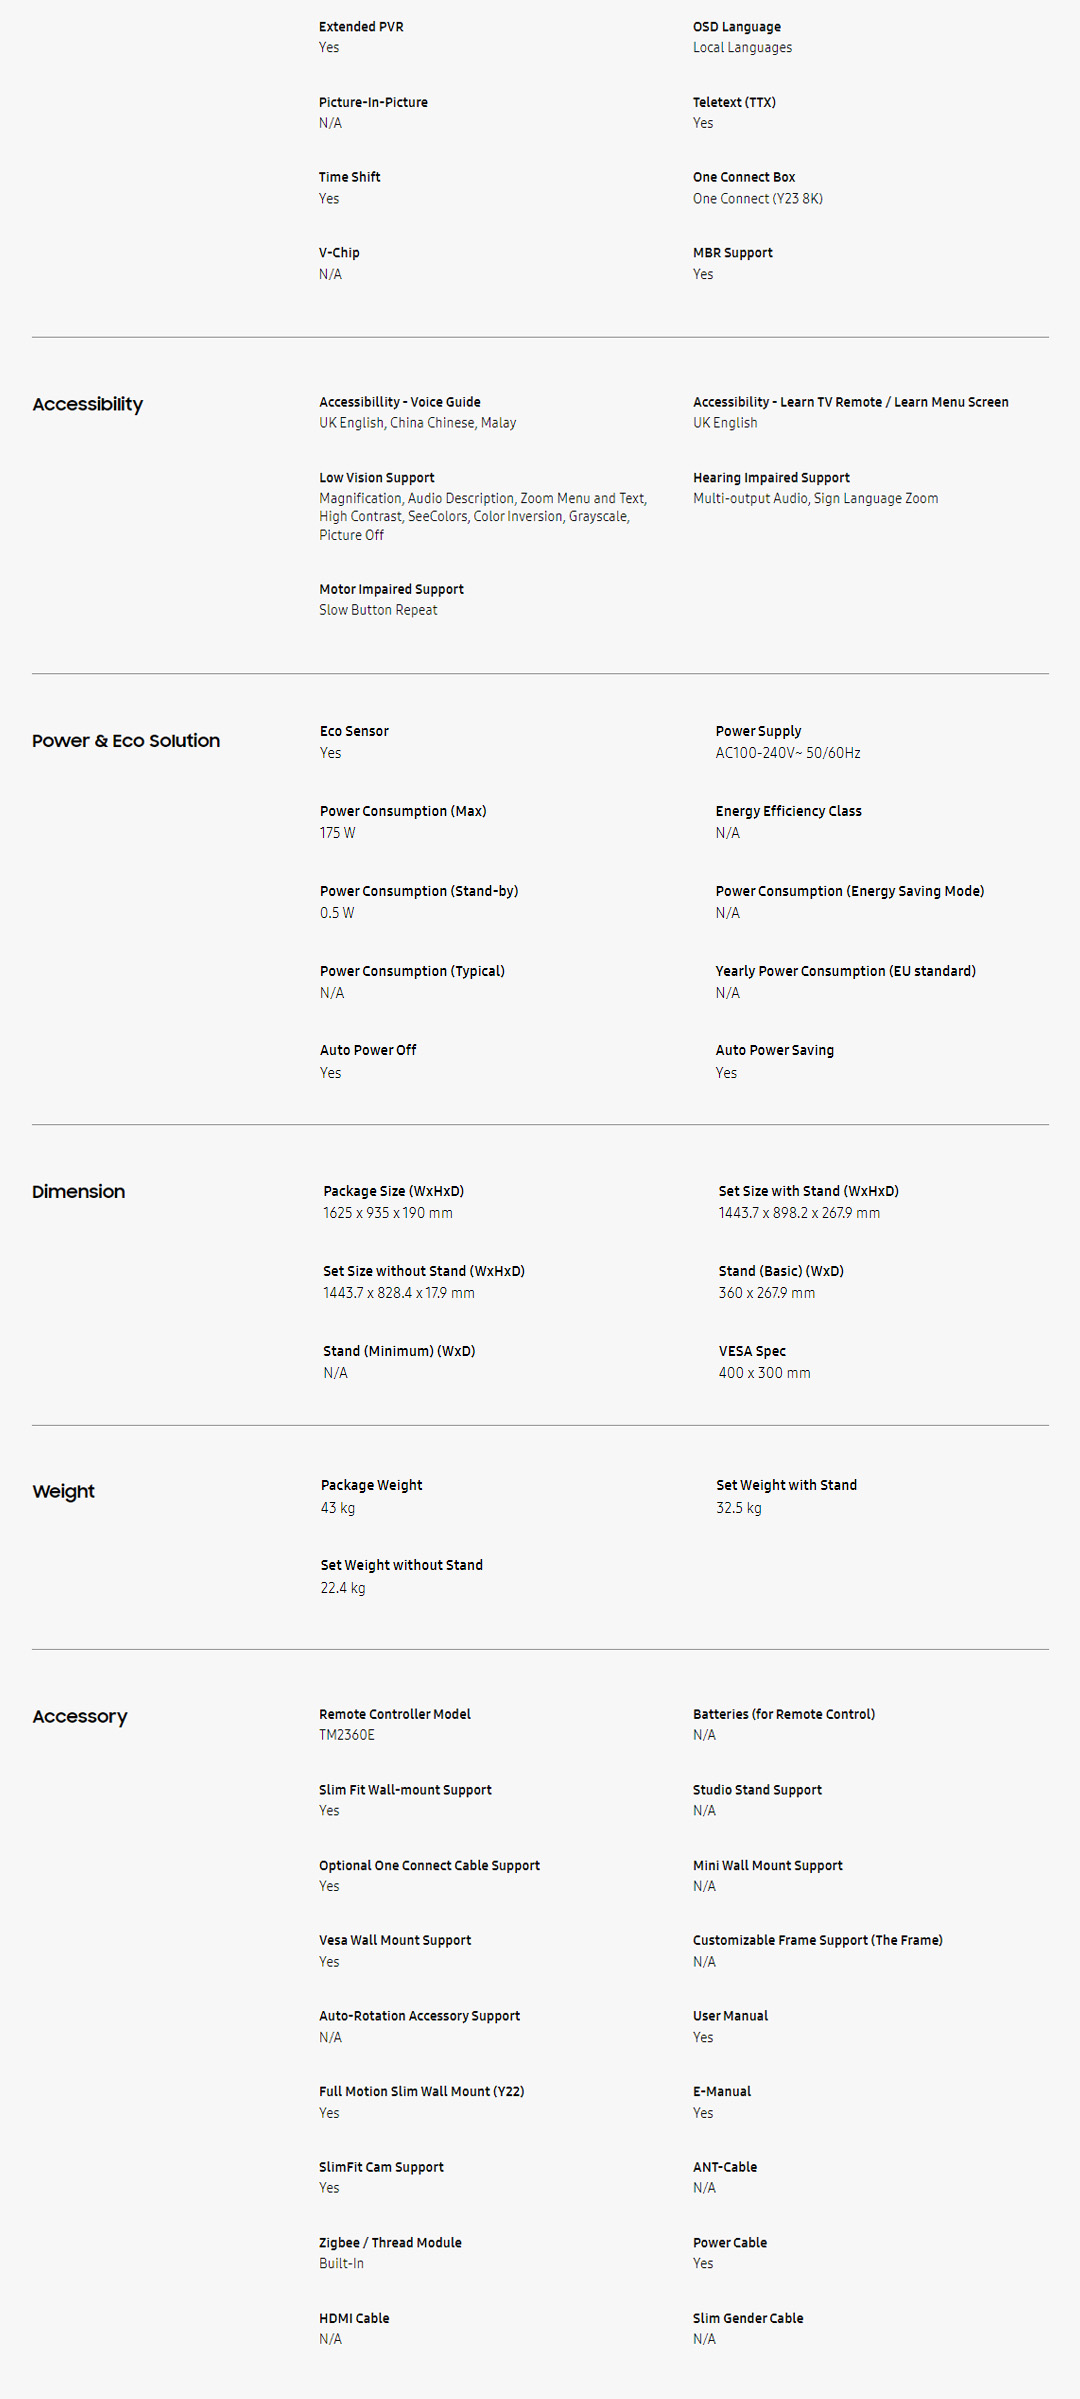This screenshot has height=2399, width=1080.
Task: Click the One Connect Box label
Action: (743, 177)
